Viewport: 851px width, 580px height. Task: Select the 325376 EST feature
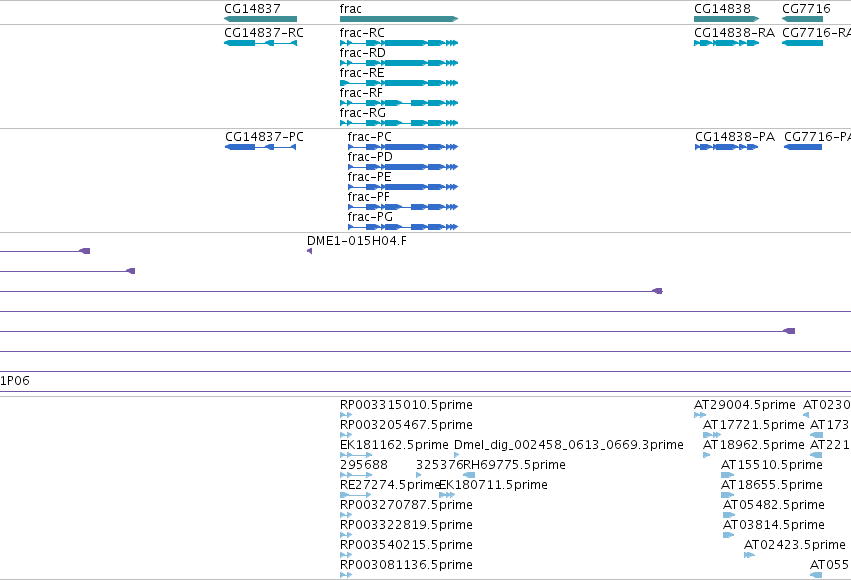click(x=418, y=475)
